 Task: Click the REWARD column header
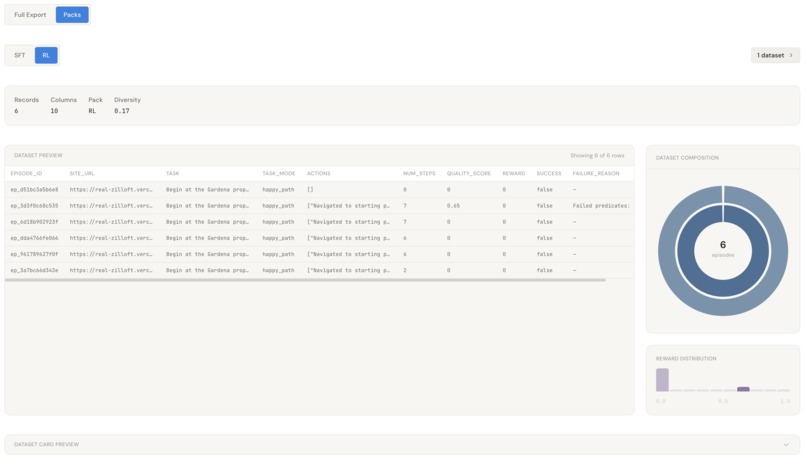514,173
